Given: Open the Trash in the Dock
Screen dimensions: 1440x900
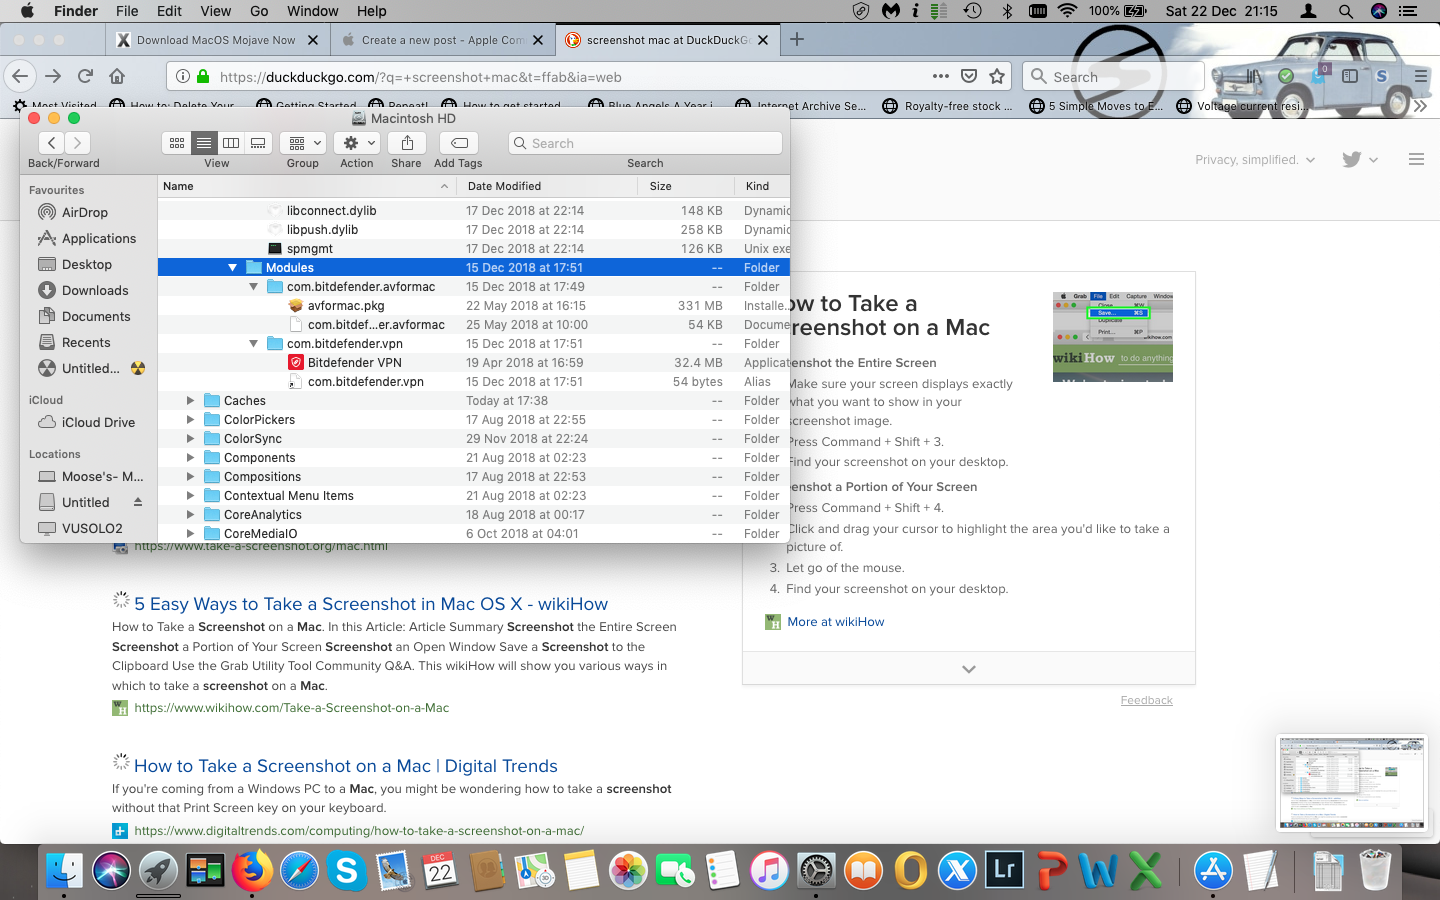Looking at the screenshot, I should [x=1375, y=871].
